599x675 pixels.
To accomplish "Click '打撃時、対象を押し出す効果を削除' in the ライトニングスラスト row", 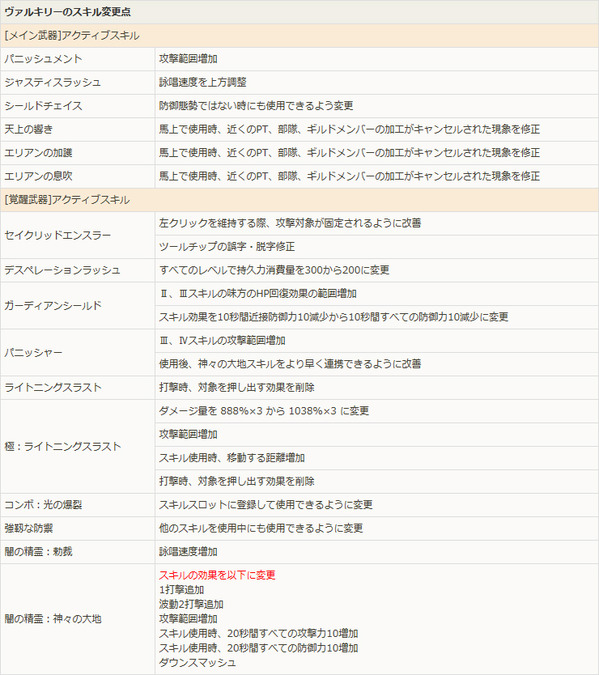I will pyautogui.click(x=236, y=387).
